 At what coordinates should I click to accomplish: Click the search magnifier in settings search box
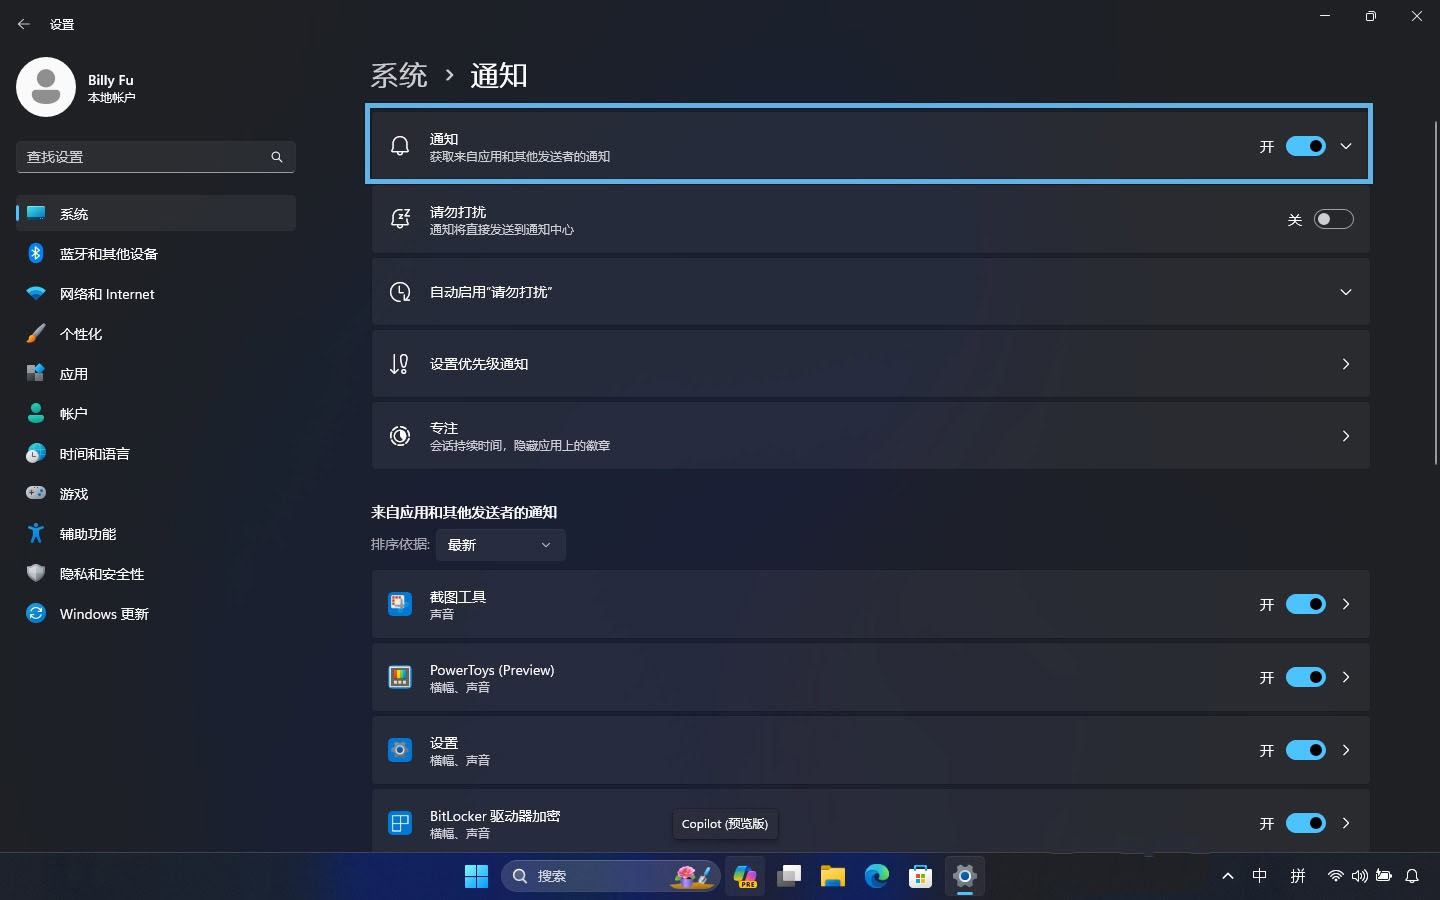pos(277,157)
